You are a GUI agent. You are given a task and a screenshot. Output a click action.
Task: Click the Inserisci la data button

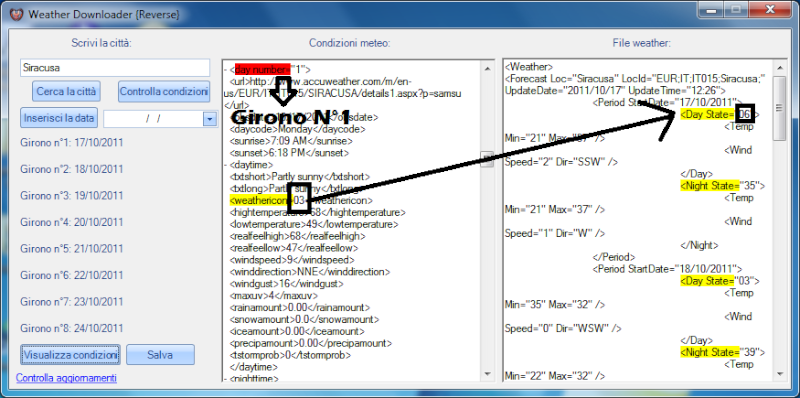click(58, 118)
